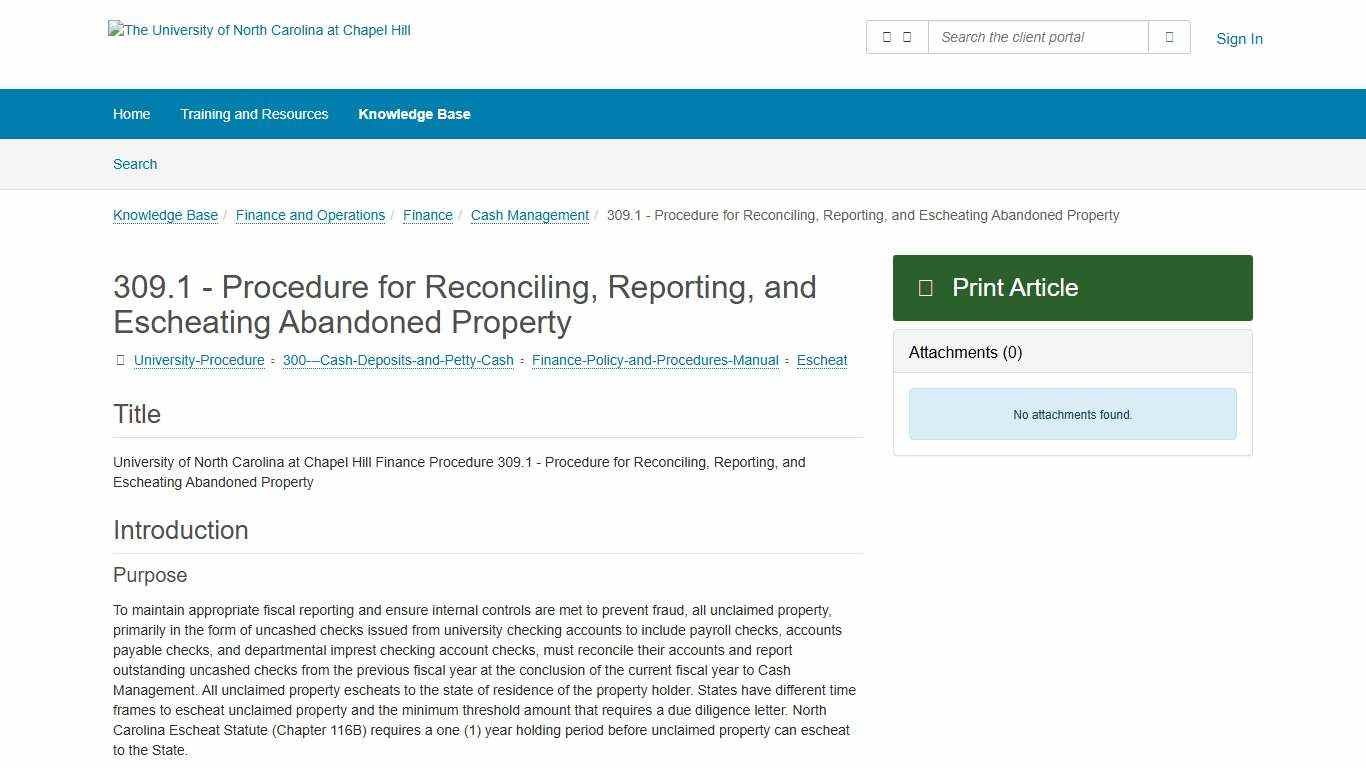Click the second filter icon beside search box
The height and width of the screenshot is (768, 1366).
[909, 36]
